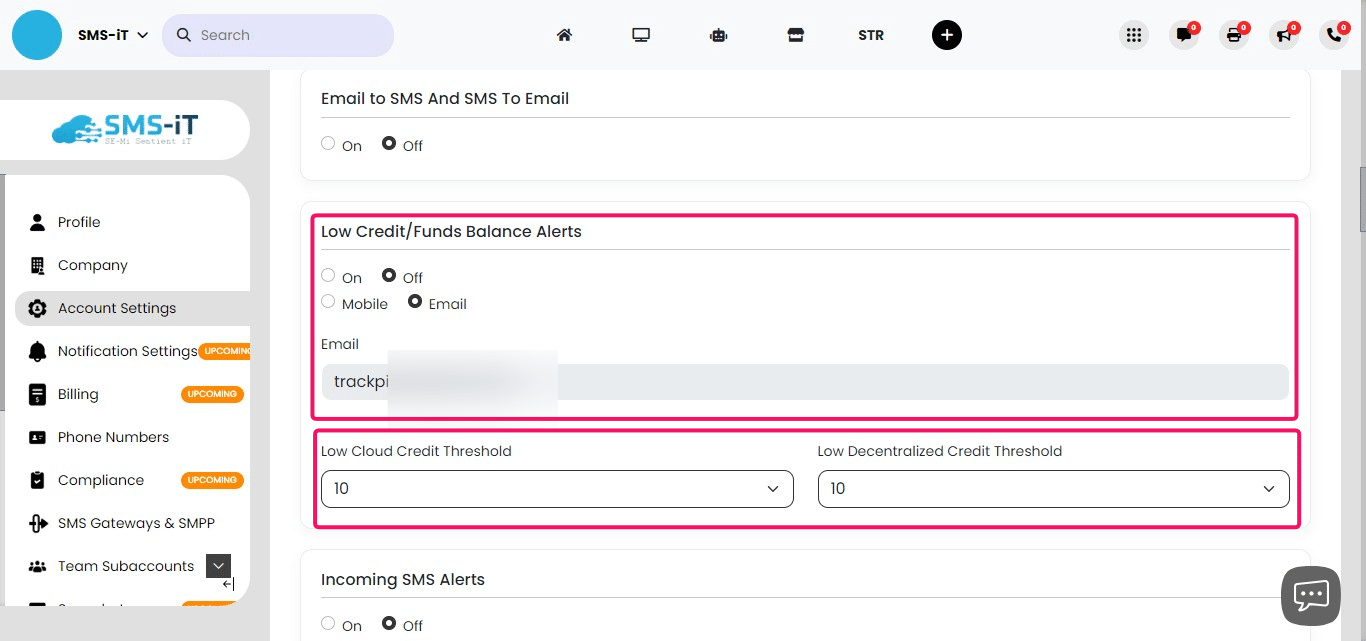Open the robot/bot icon in top navigation
Image resolution: width=1366 pixels, height=641 pixels.
point(718,34)
